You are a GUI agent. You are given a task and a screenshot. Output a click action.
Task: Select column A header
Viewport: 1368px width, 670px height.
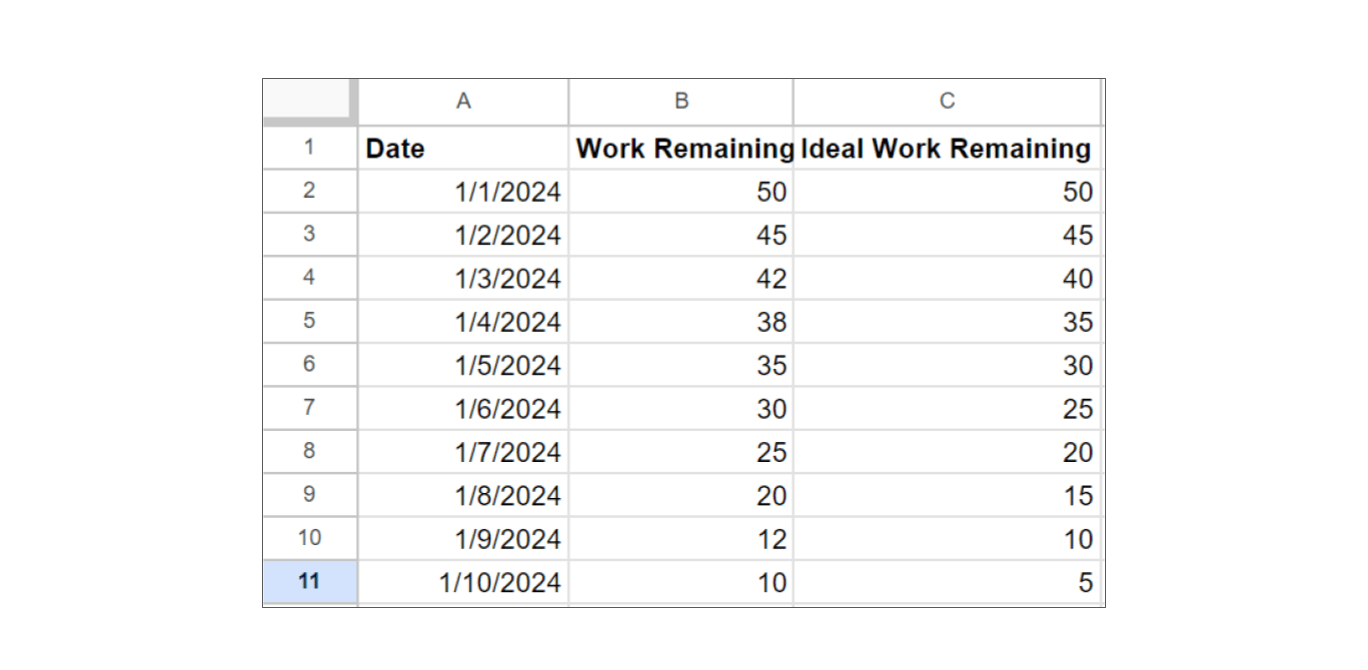pos(463,101)
